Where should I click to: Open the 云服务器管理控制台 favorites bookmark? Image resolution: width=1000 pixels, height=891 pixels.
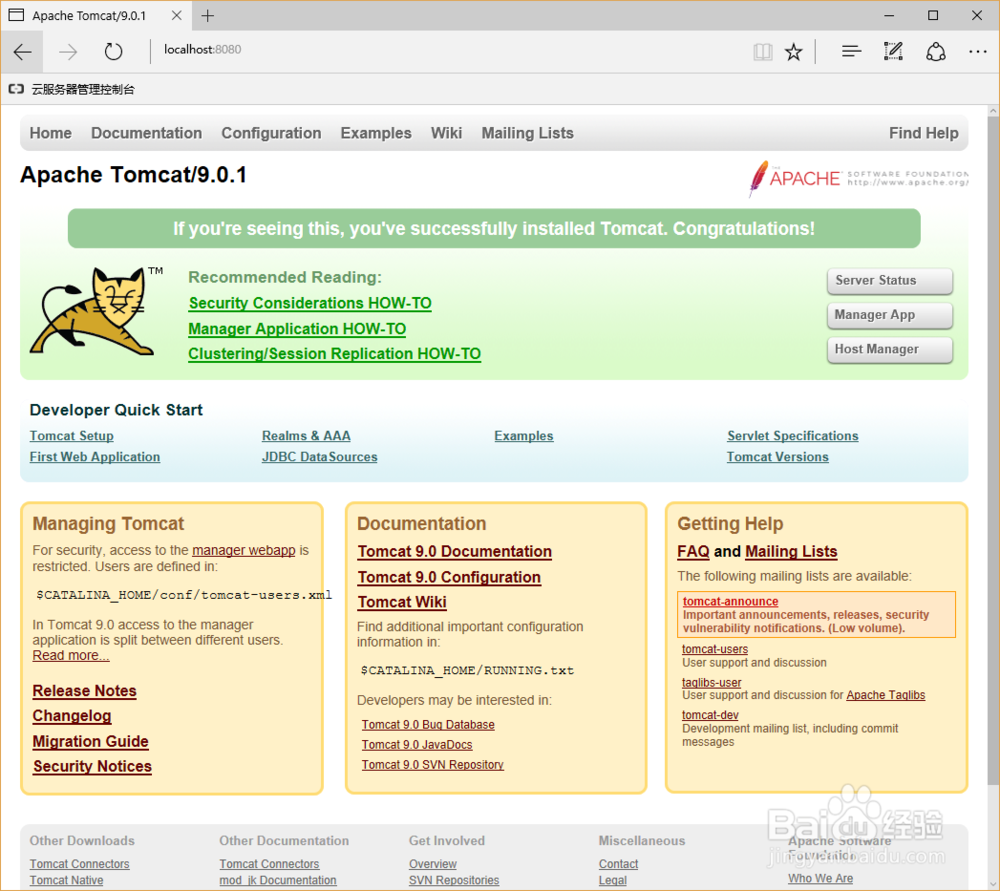click(x=71, y=89)
